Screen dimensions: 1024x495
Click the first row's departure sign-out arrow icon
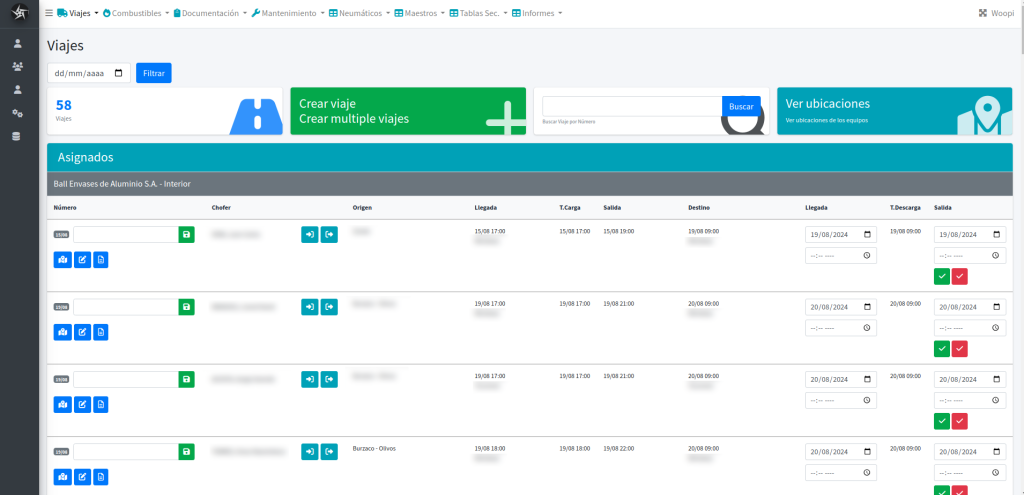point(329,234)
